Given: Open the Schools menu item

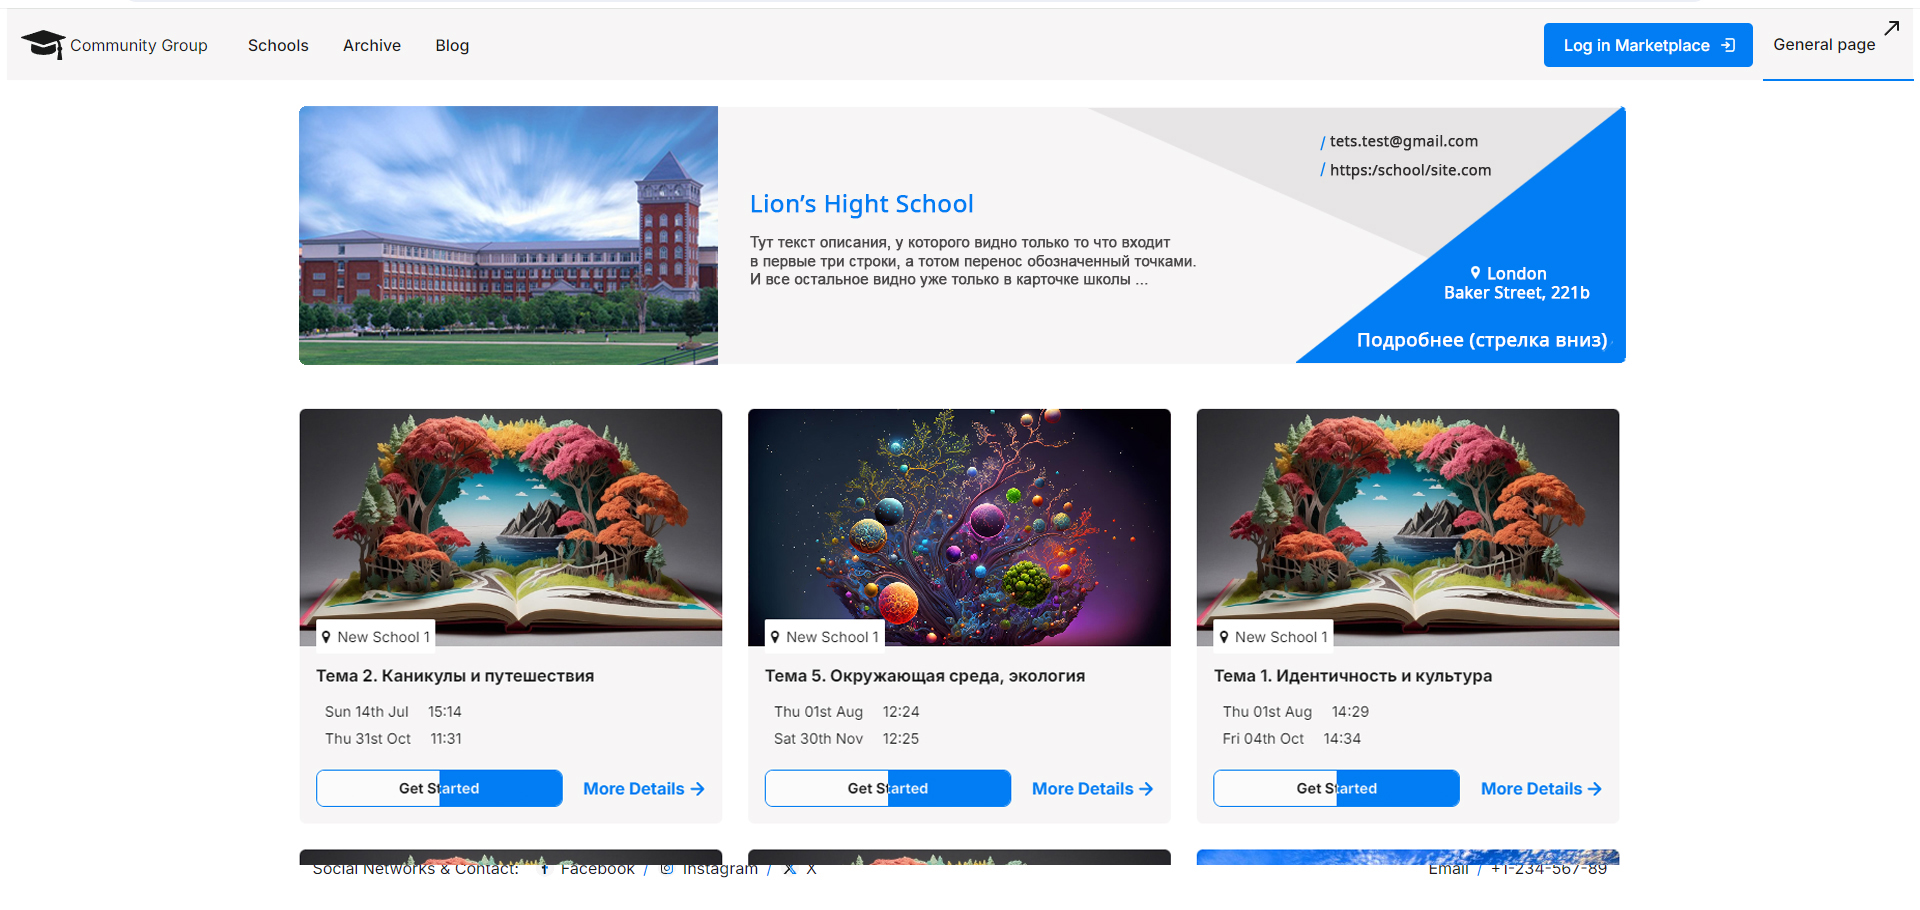Looking at the screenshot, I should pyautogui.click(x=278, y=45).
